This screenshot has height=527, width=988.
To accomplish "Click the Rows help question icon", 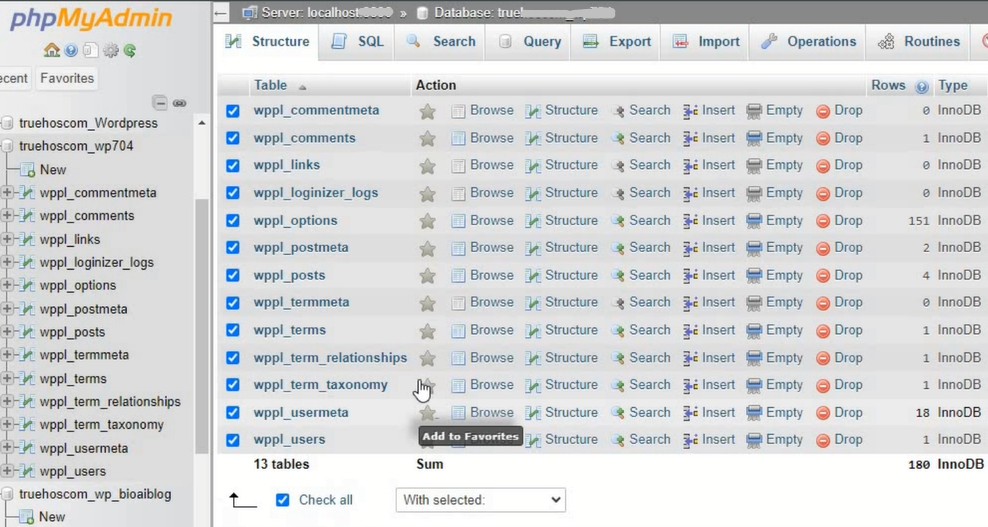I will point(922,87).
